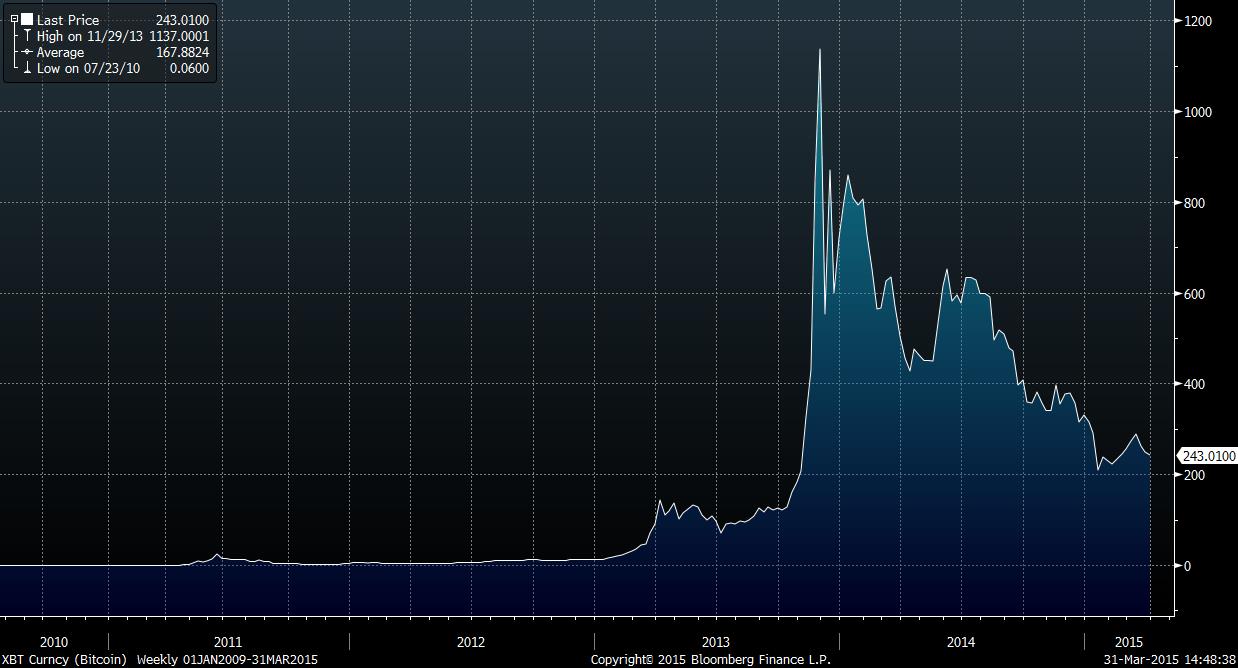Select the "Average" legend label
Screen dimensions: 1238x668
pyautogui.click(x=61, y=52)
